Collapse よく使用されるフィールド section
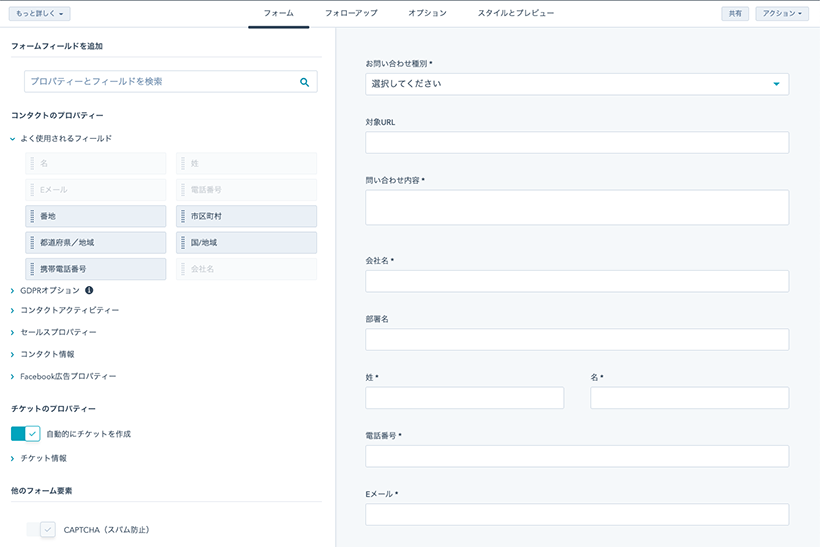The image size is (820, 547). click(13, 139)
